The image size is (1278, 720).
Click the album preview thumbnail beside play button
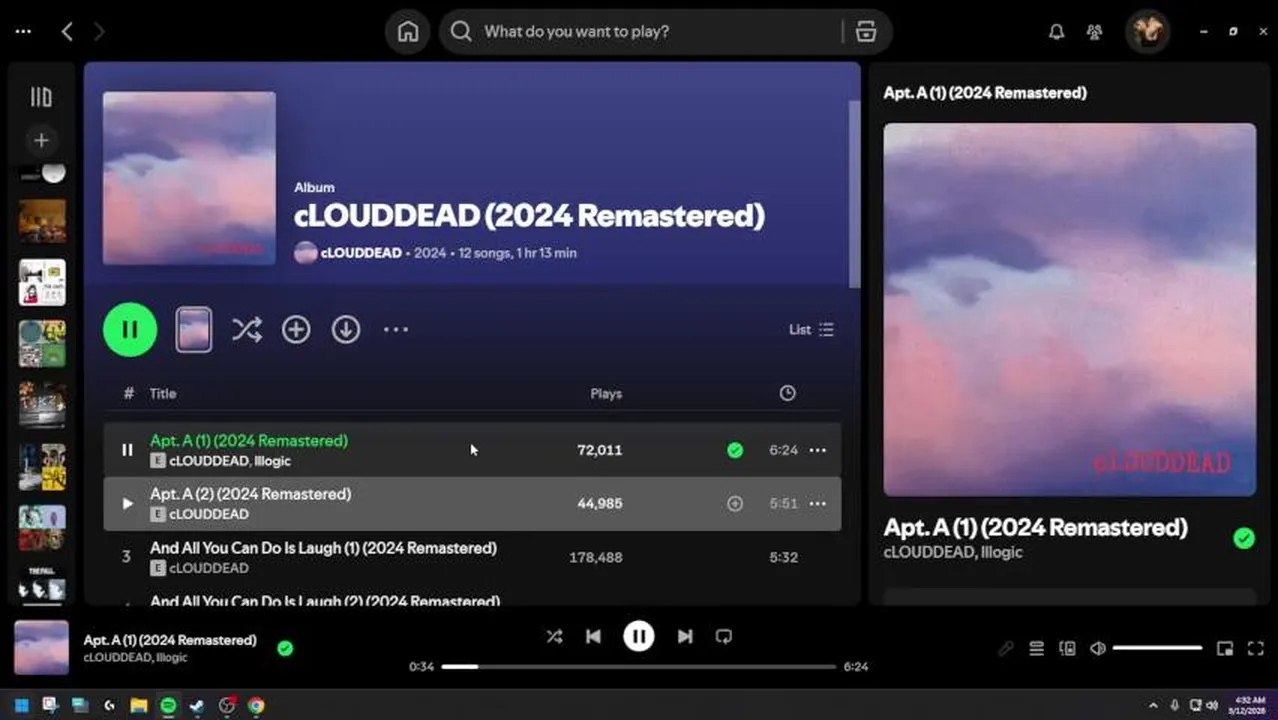pos(194,329)
